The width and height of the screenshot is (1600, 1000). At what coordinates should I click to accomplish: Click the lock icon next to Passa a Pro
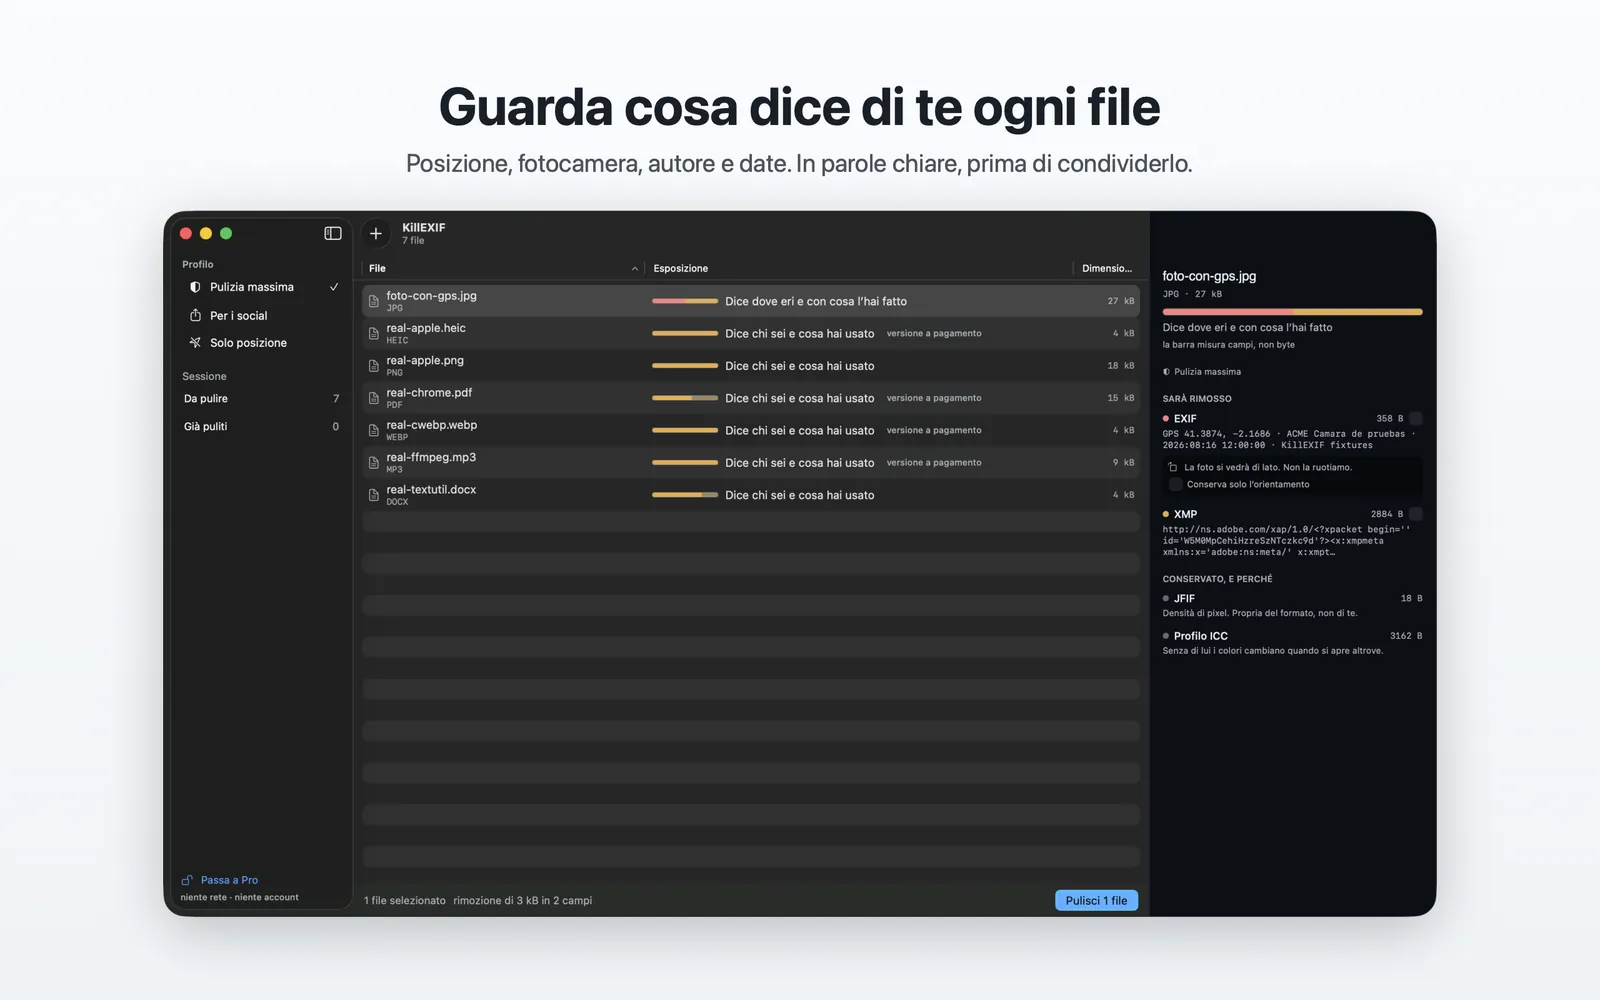click(x=187, y=880)
